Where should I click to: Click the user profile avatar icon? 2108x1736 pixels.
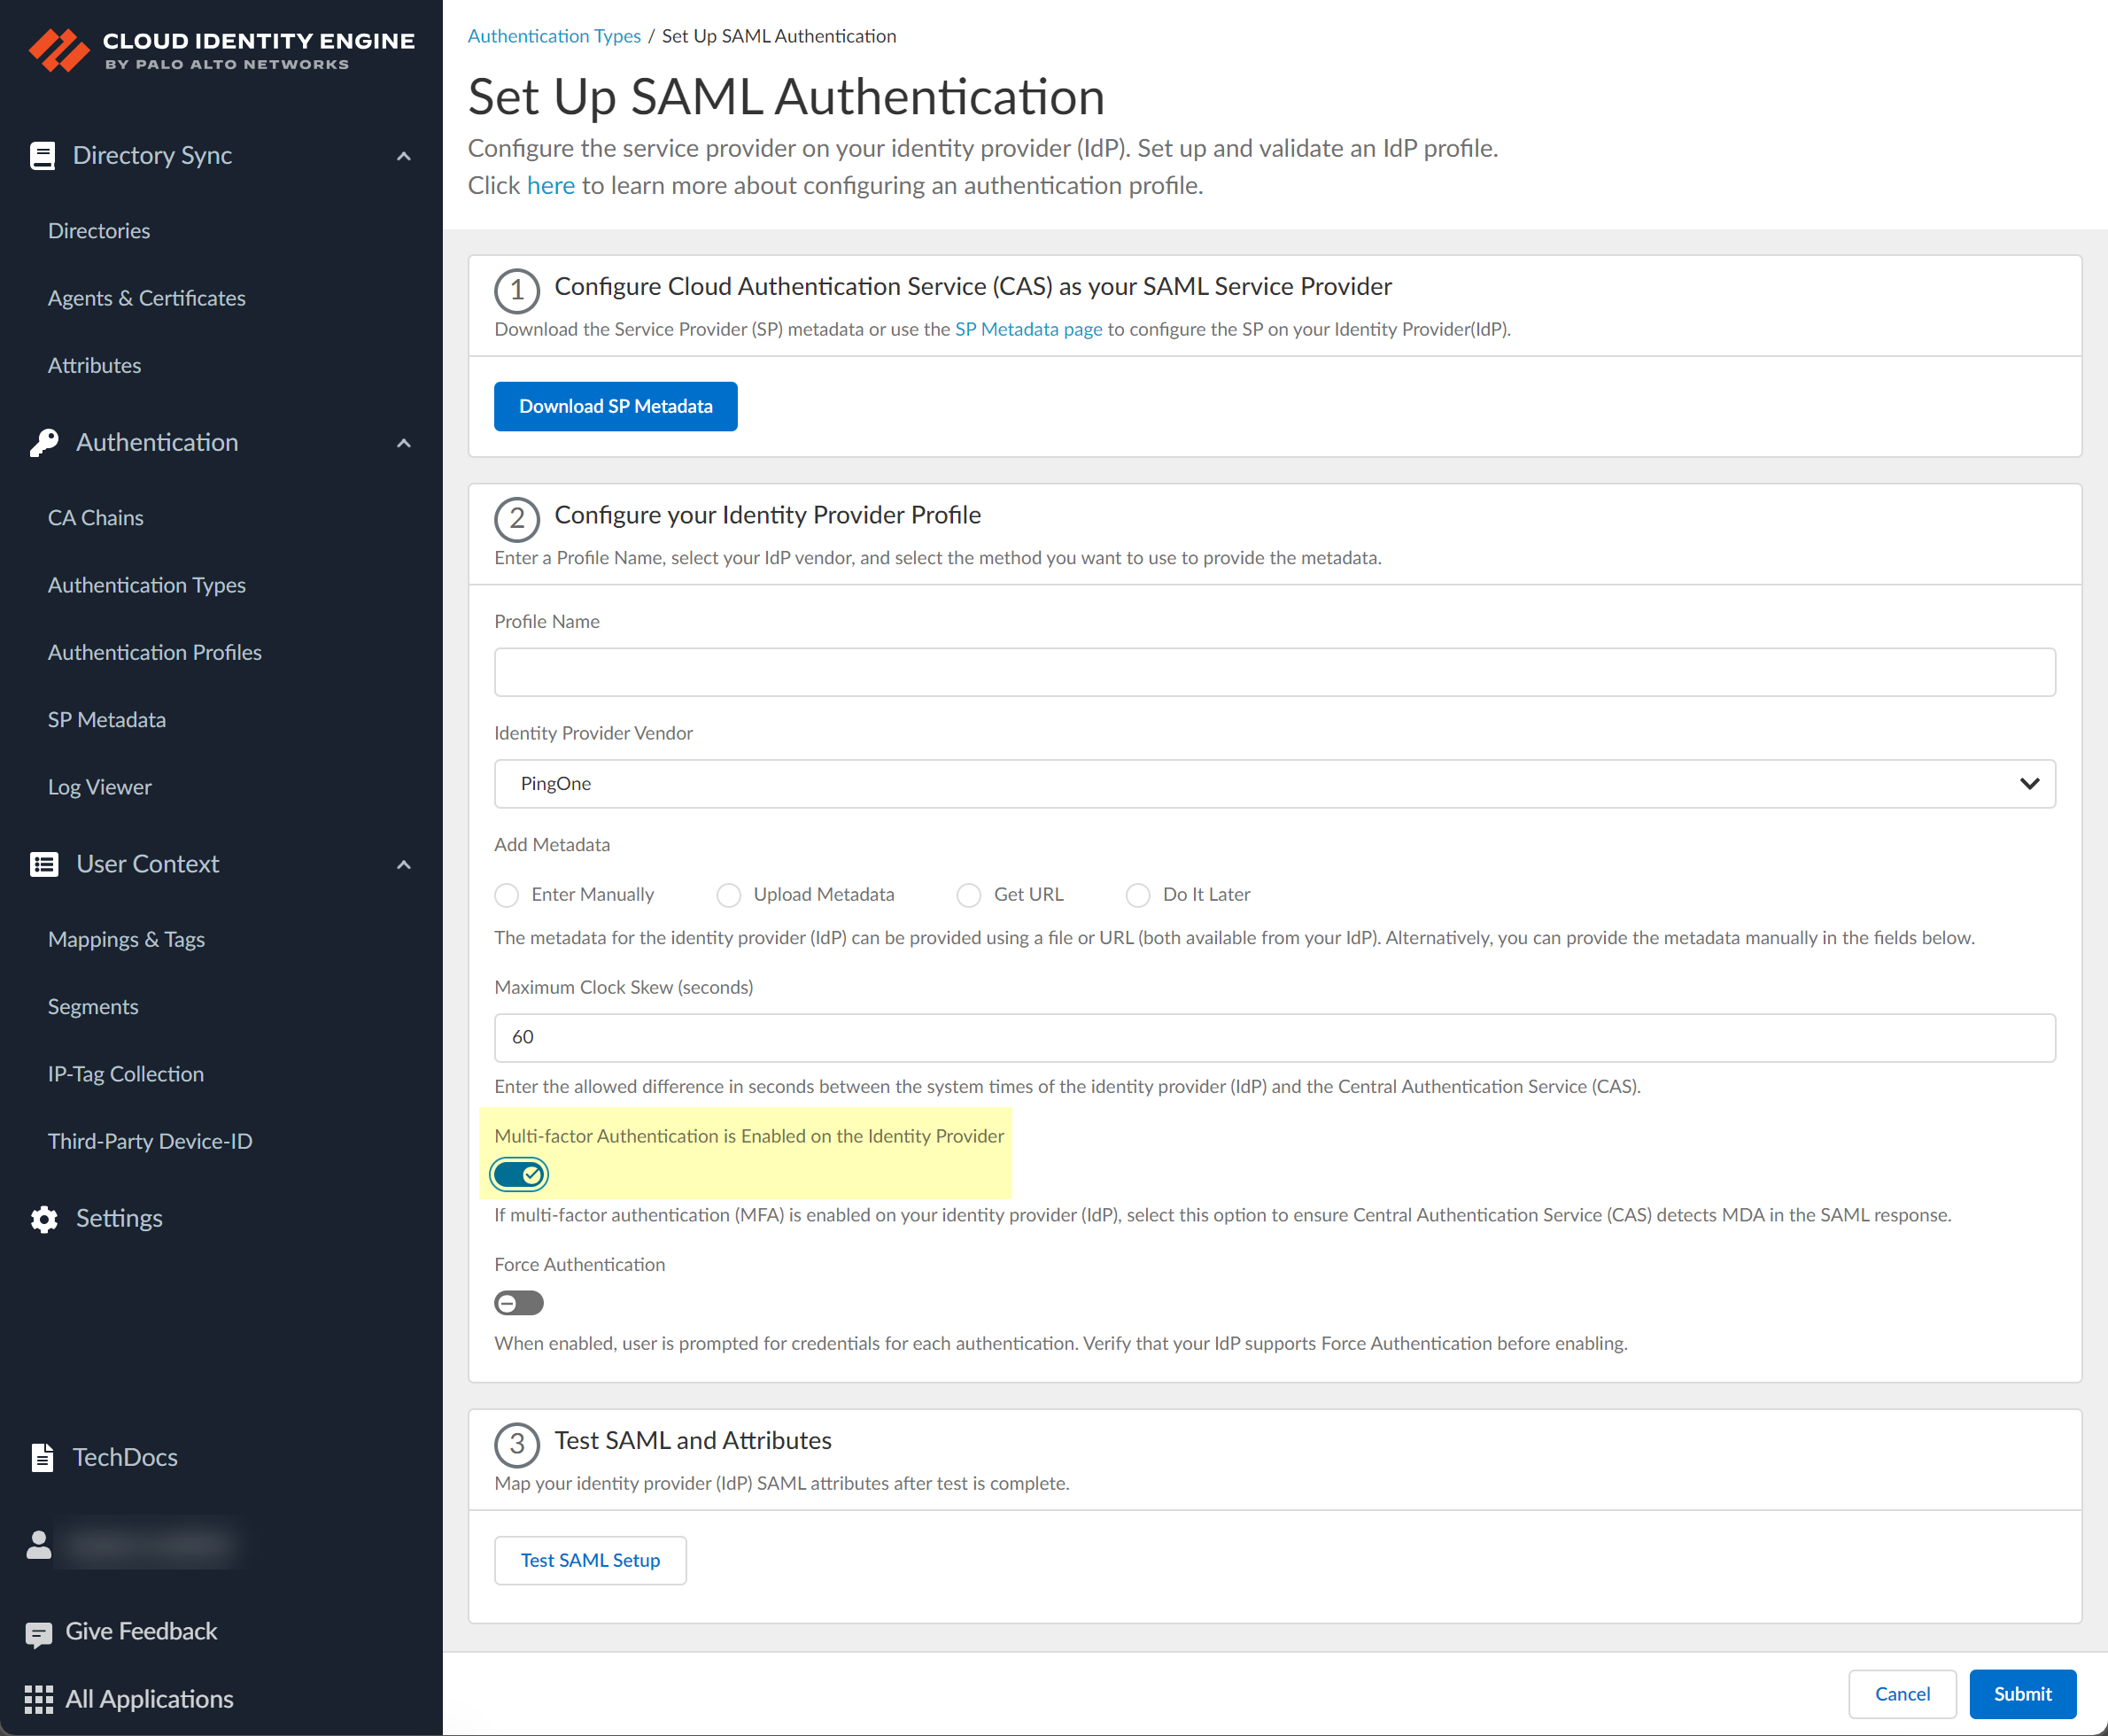pyautogui.click(x=39, y=1545)
